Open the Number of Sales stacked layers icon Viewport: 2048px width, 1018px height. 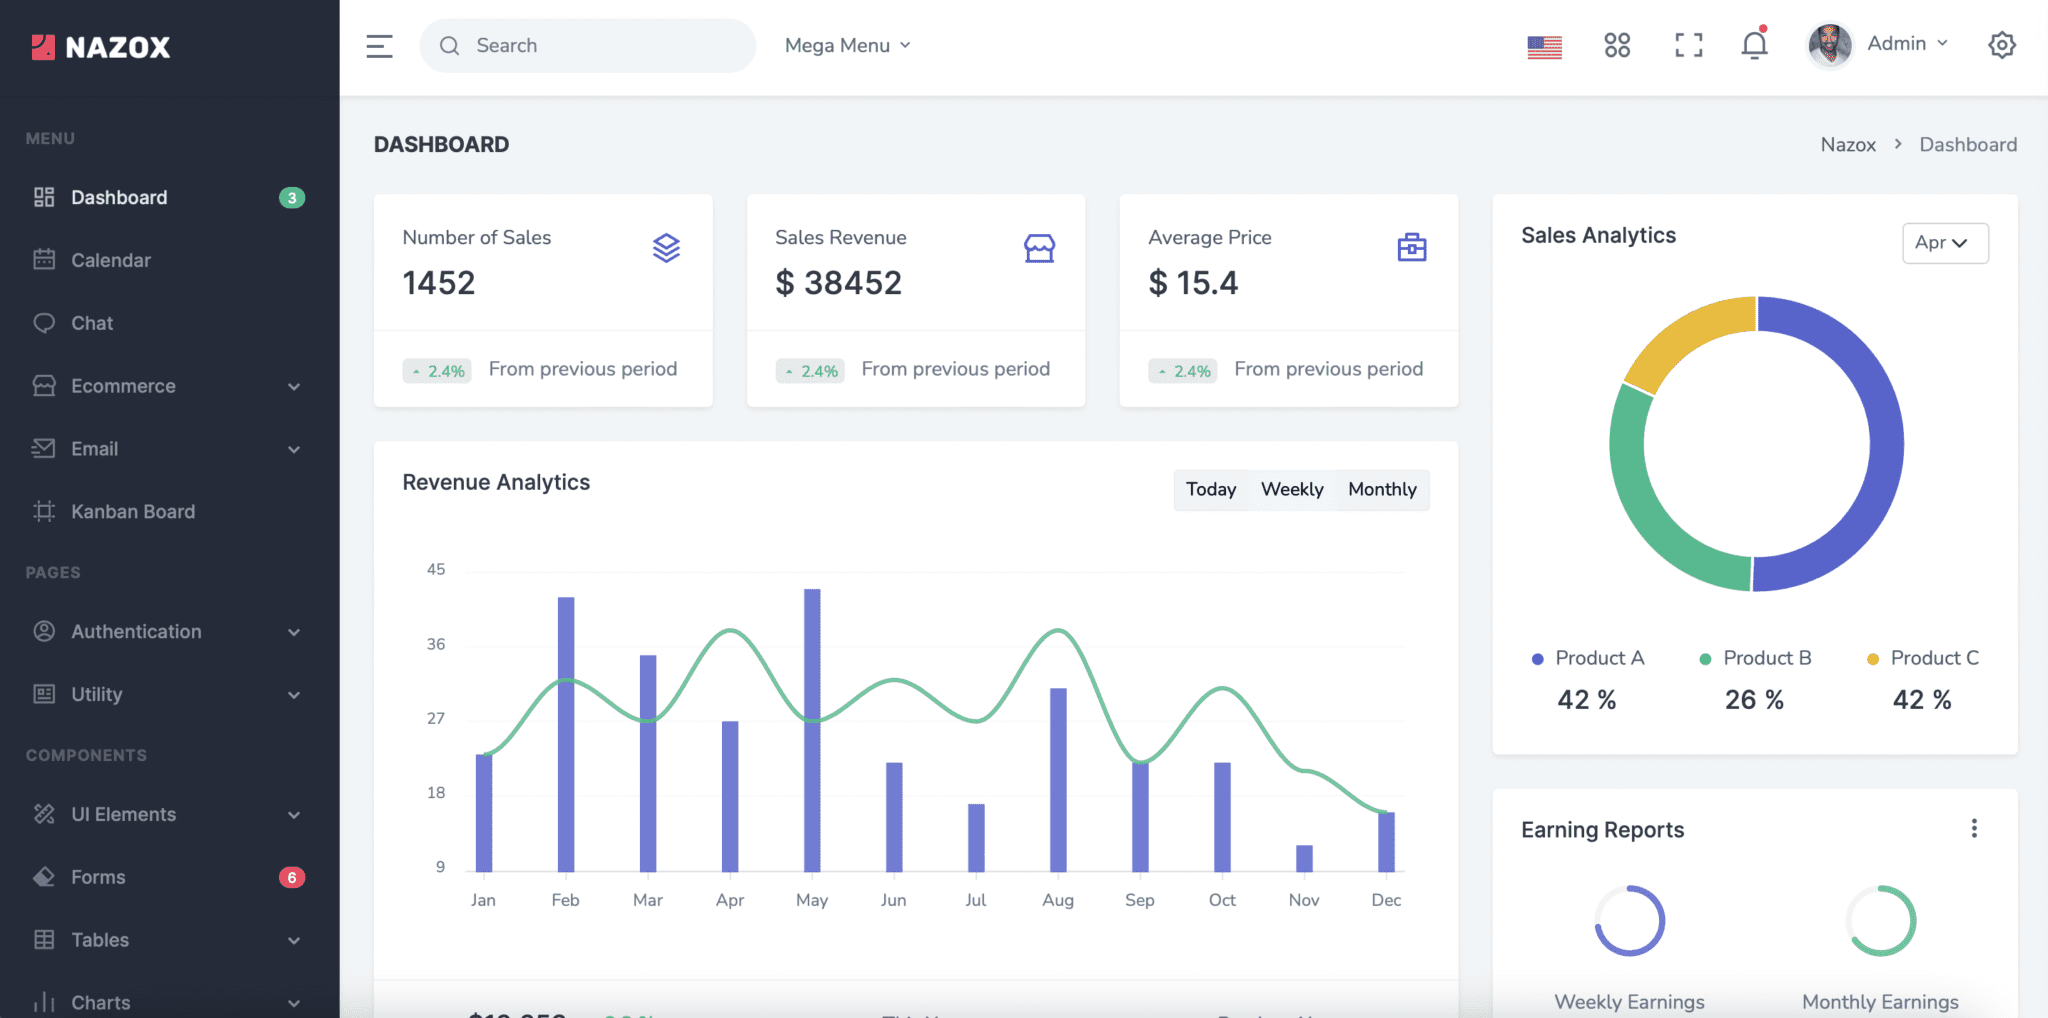(667, 249)
